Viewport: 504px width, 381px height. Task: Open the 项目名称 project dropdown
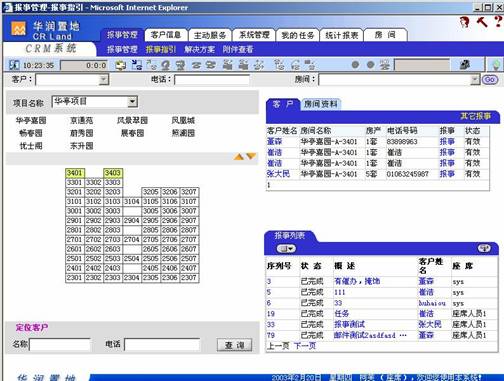pyautogui.click(x=132, y=101)
